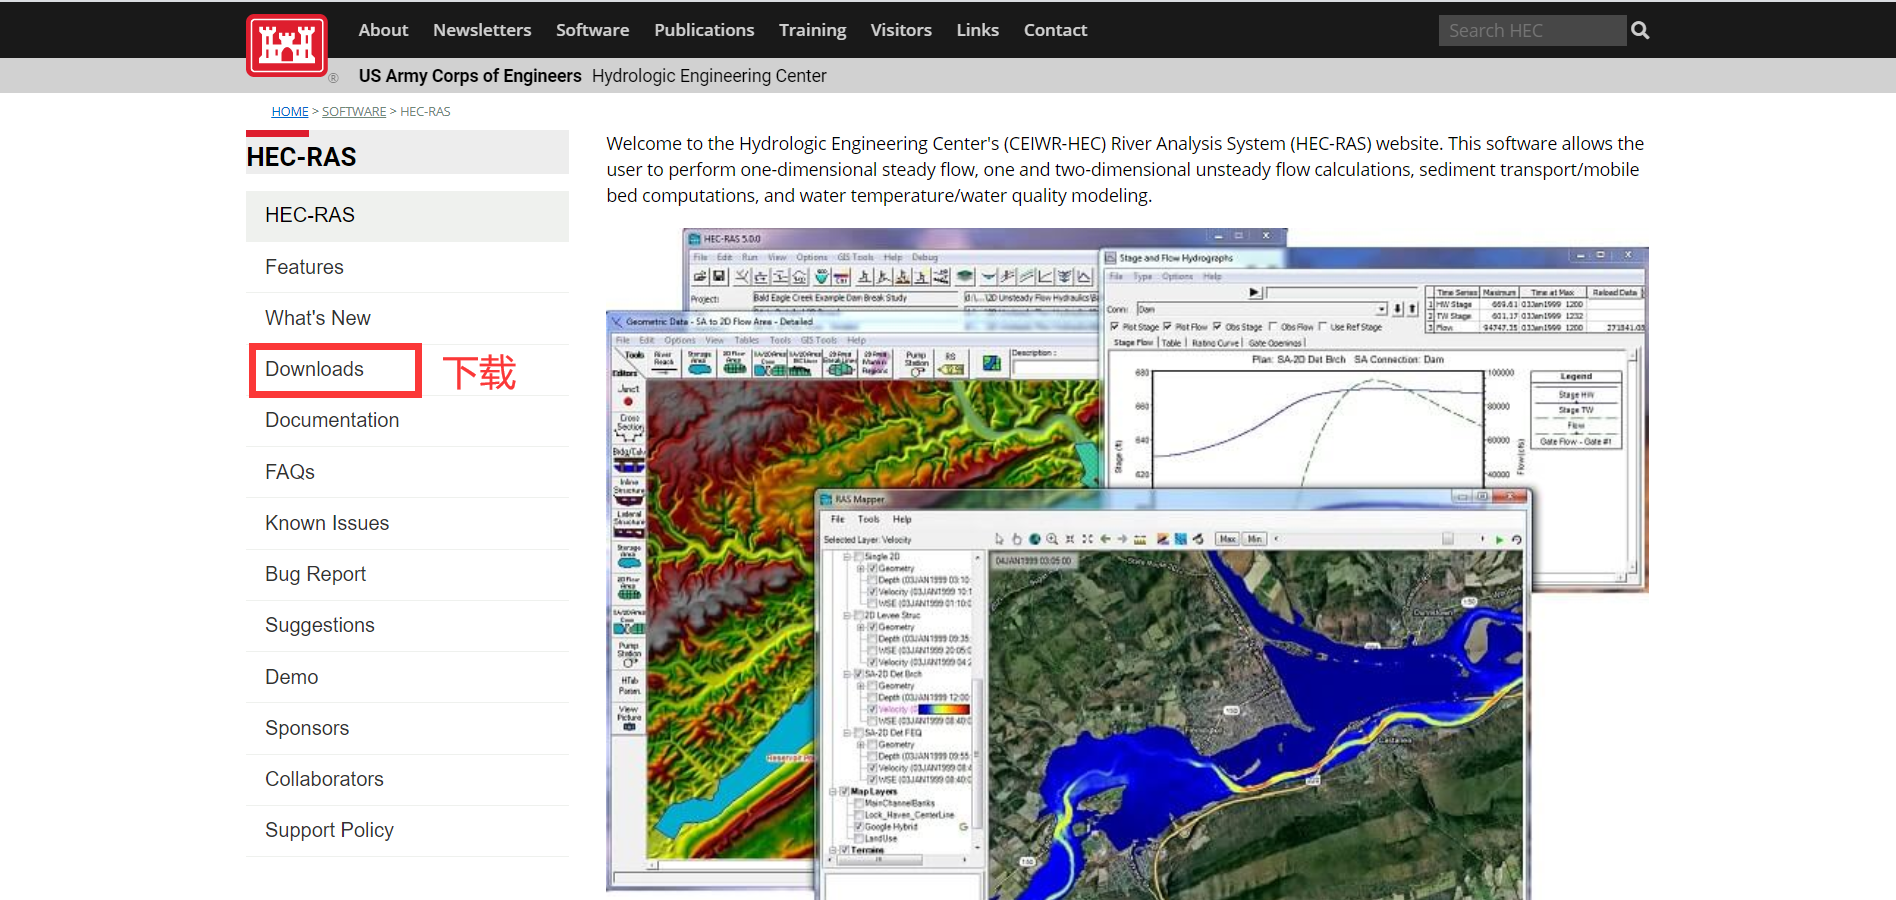This screenshot has height=900, width=1896.
Task: Open the Collaborators sidebar page
Action: [407, 779]
